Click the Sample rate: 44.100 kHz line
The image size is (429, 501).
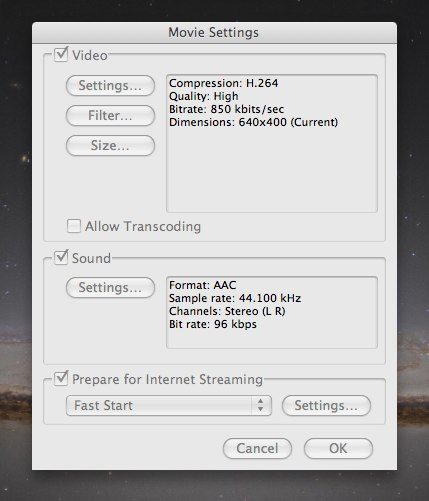point(235,298)
